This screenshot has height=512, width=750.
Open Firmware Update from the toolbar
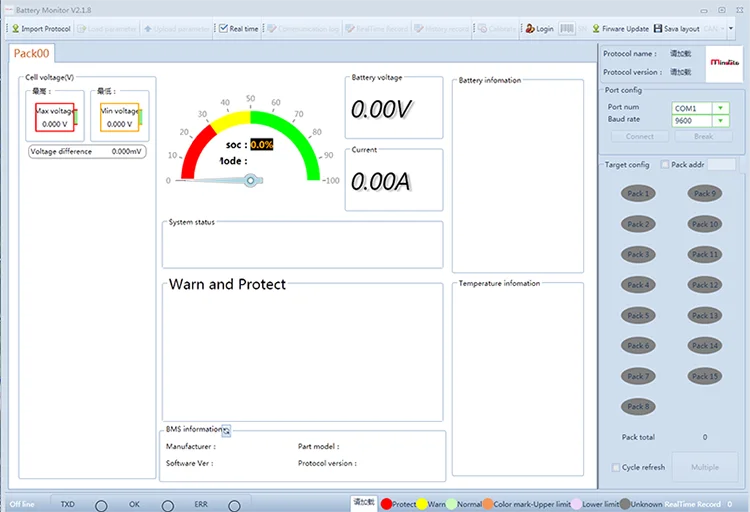596,29
